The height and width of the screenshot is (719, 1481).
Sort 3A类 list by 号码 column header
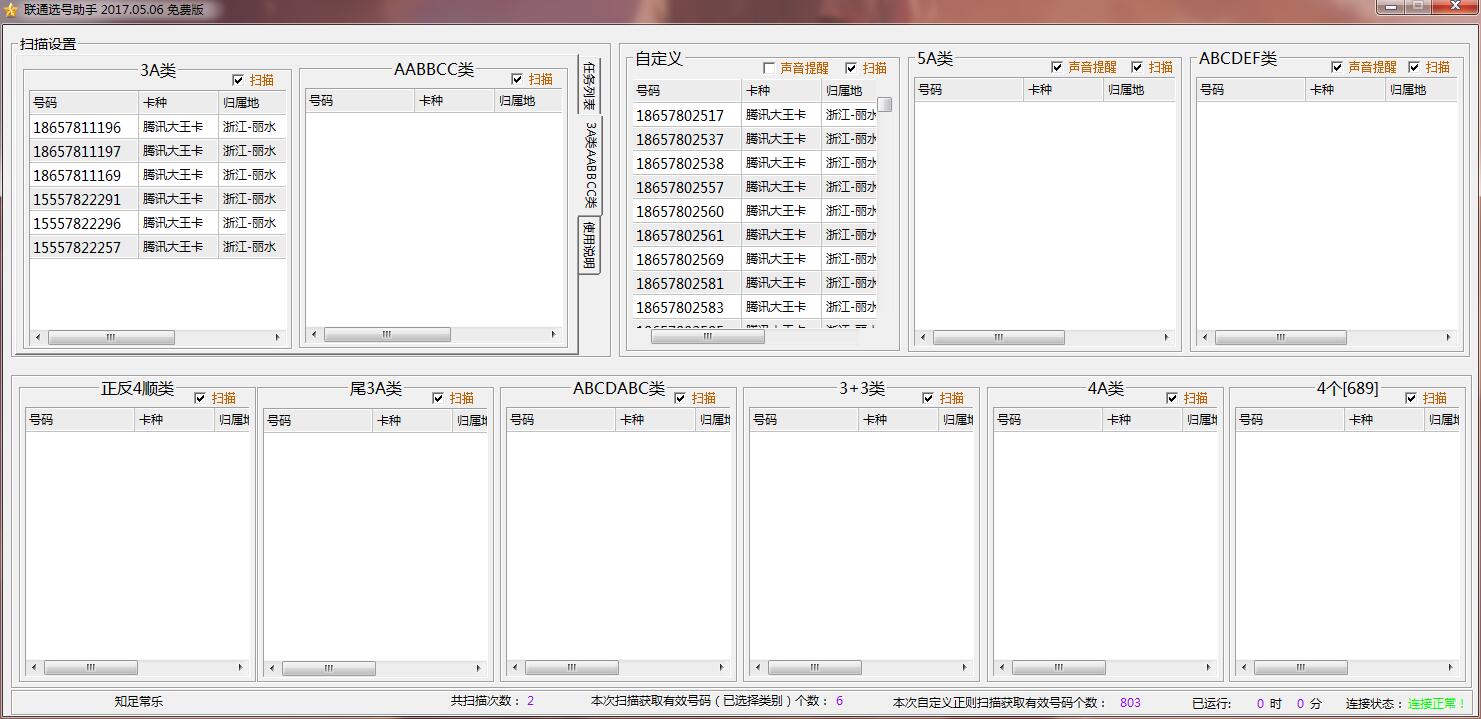coord(84,102)
